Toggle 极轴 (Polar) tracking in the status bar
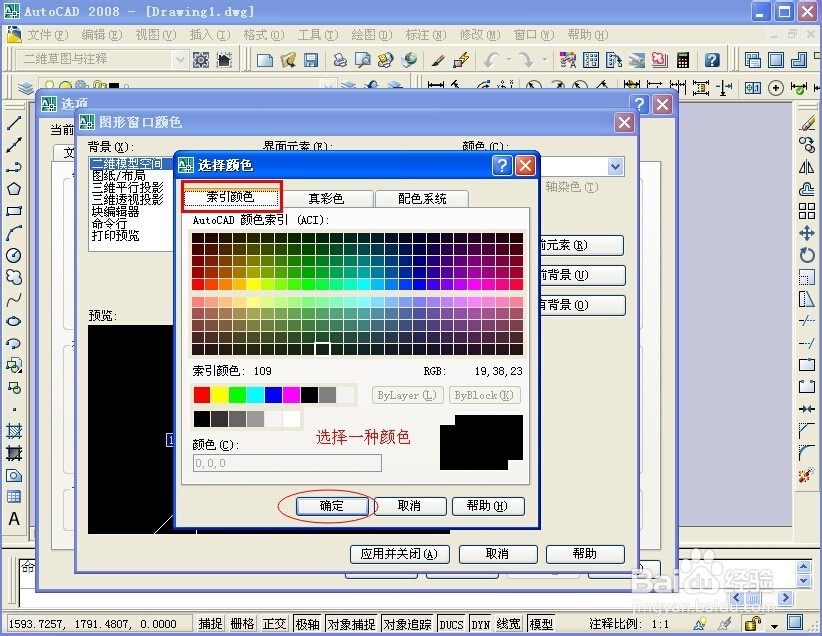 (x=307, y=624)
